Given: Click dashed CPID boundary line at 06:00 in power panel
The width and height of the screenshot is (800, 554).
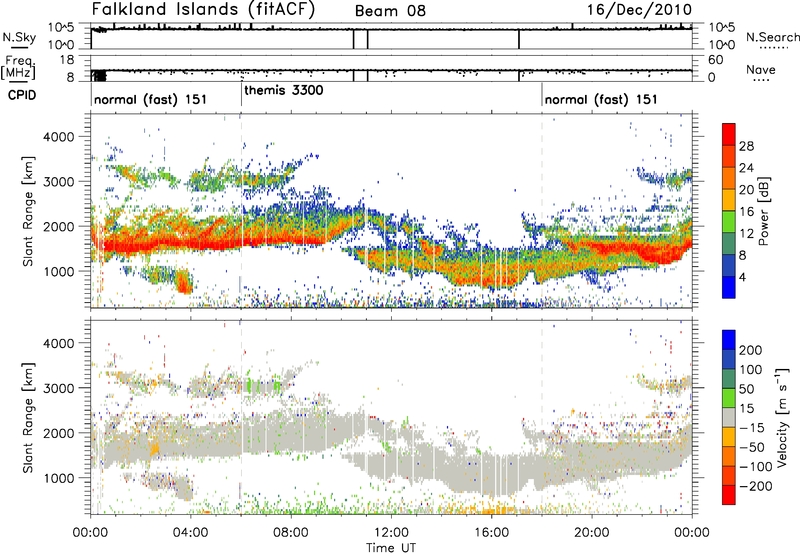Looking at the screenshot, I should pos(241,211).
